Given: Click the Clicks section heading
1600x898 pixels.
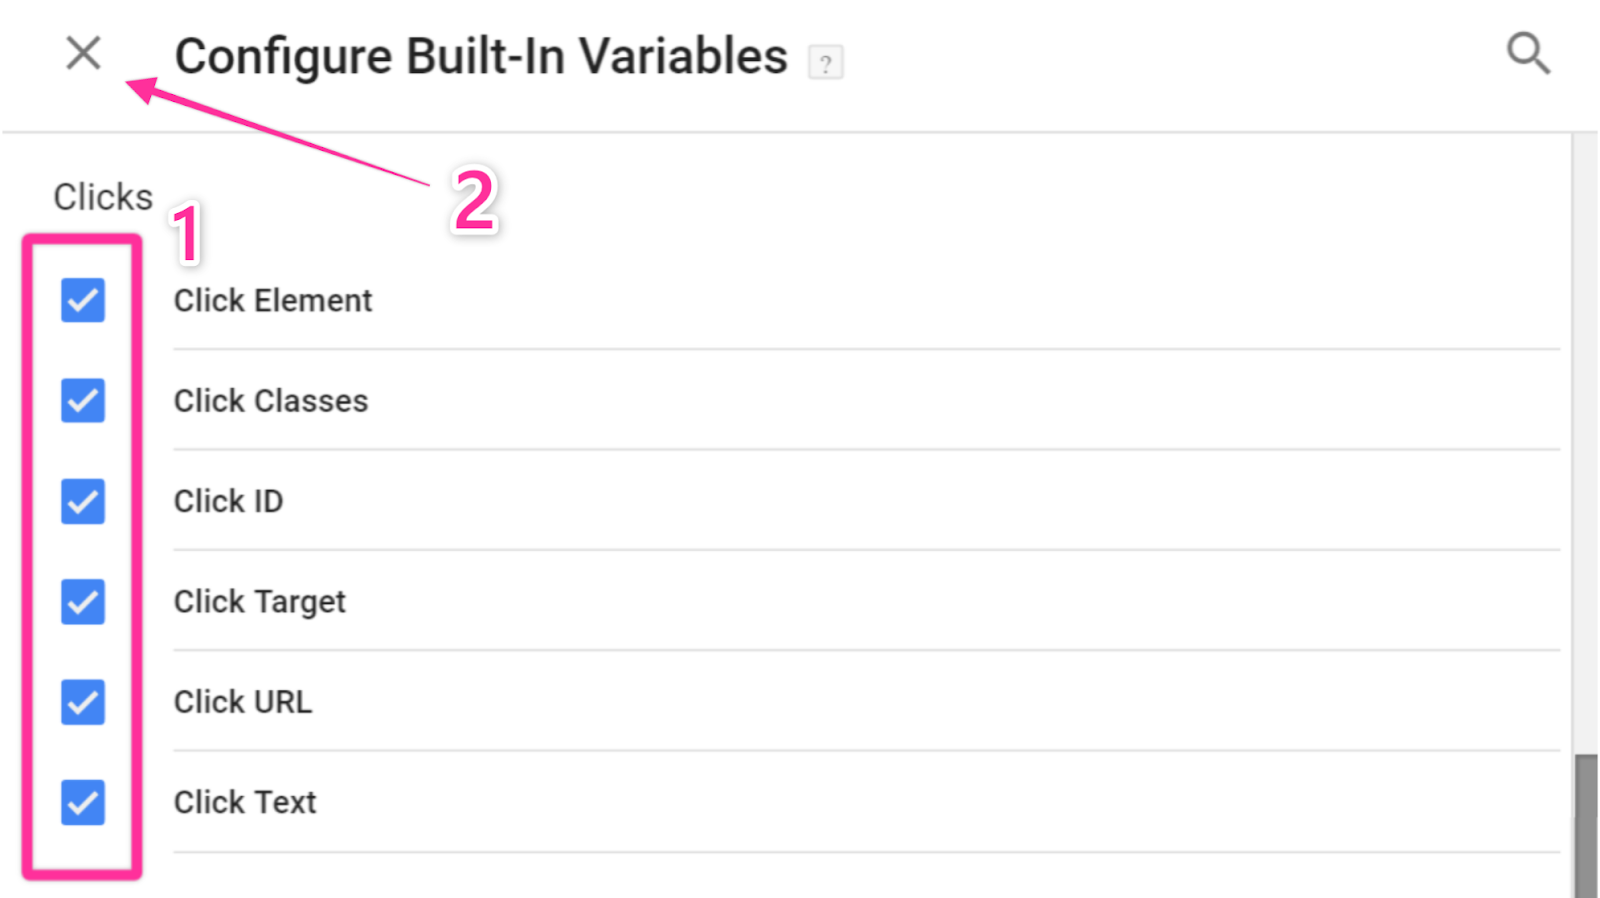Looking at the screenshot, I should (103, 197).
